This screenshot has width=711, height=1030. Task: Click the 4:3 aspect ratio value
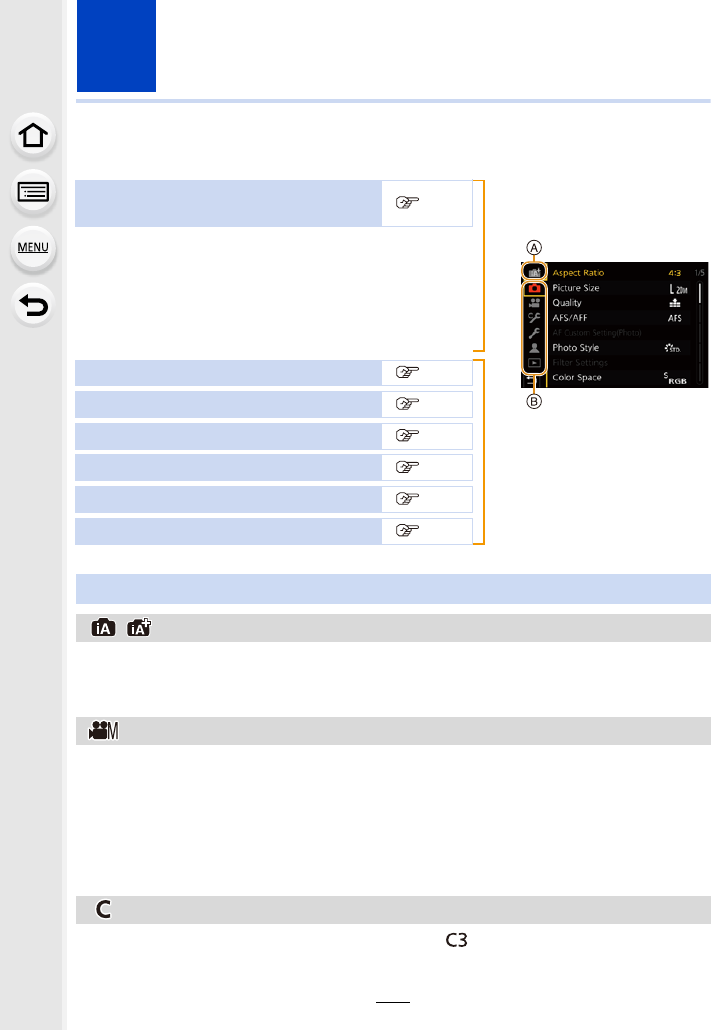[675, 273]
